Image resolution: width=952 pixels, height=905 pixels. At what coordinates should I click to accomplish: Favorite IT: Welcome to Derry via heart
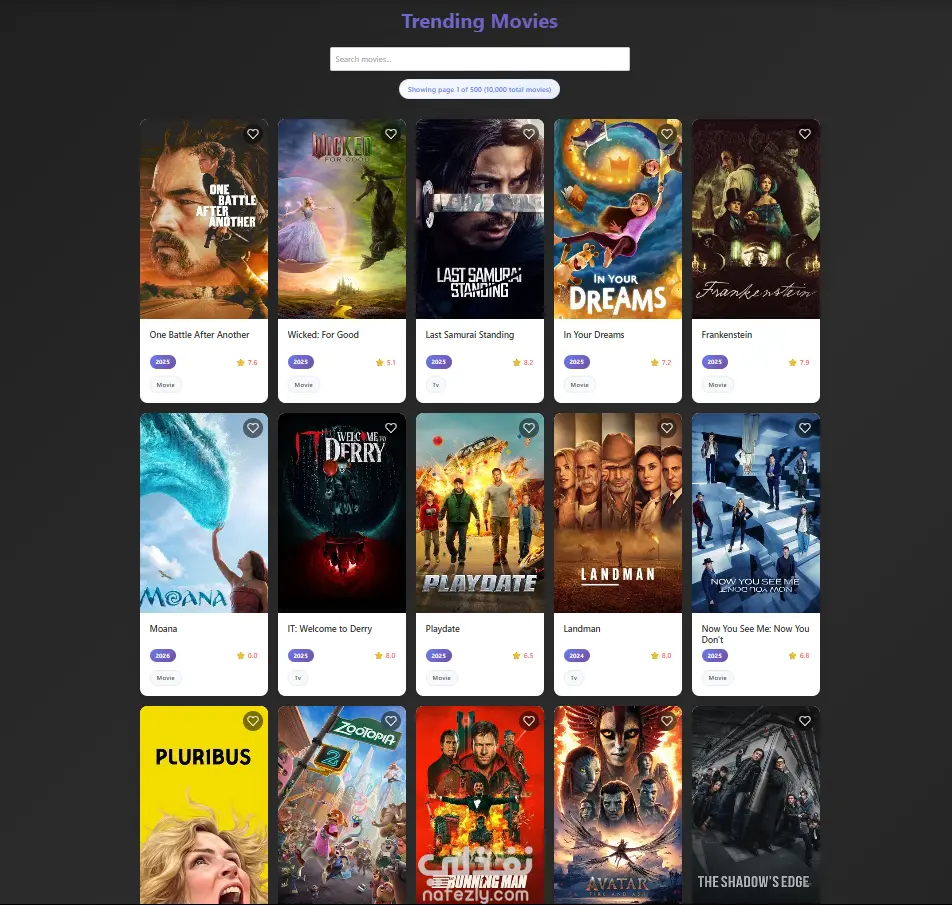click(x=391, y=428)
